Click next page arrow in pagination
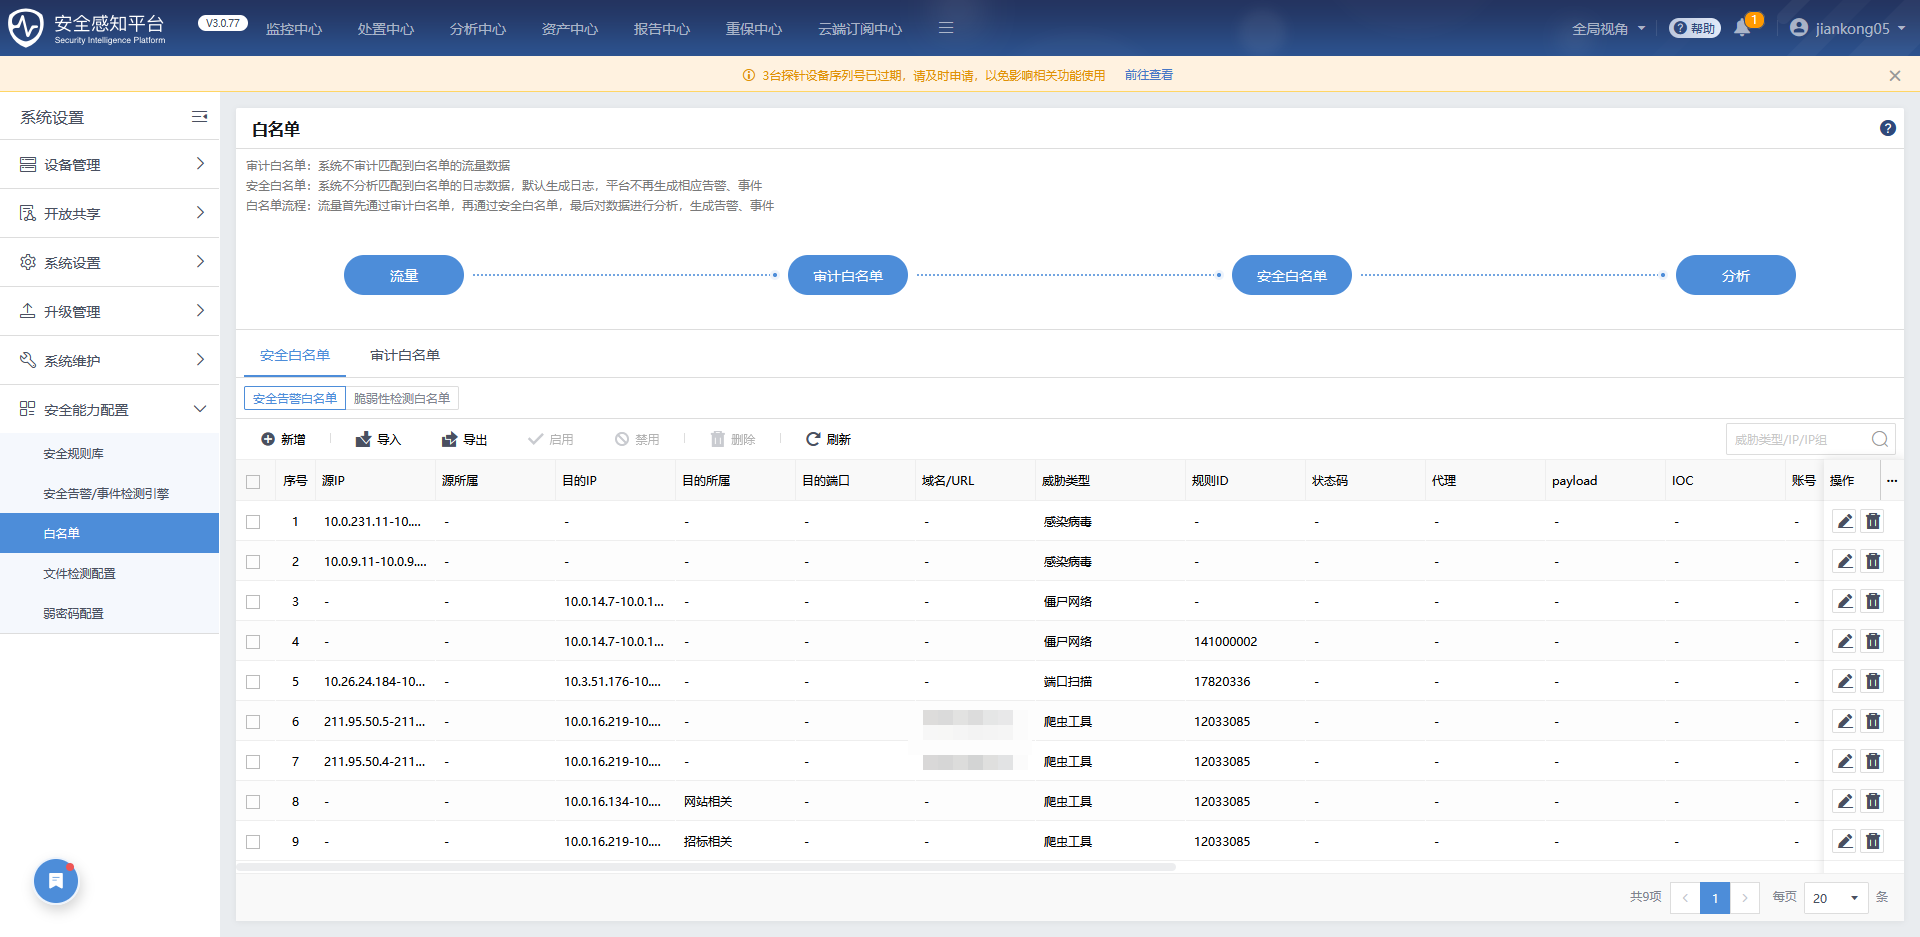Image resolution: width=1920 pixels, height=937 pixels. [1745, 898]
